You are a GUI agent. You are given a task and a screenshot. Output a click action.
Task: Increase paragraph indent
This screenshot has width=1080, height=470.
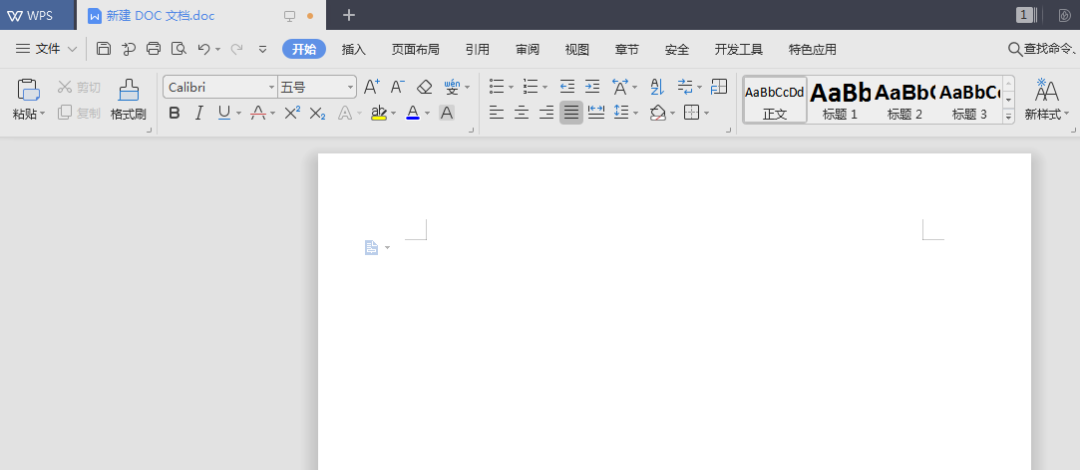[x=592, y=87]
